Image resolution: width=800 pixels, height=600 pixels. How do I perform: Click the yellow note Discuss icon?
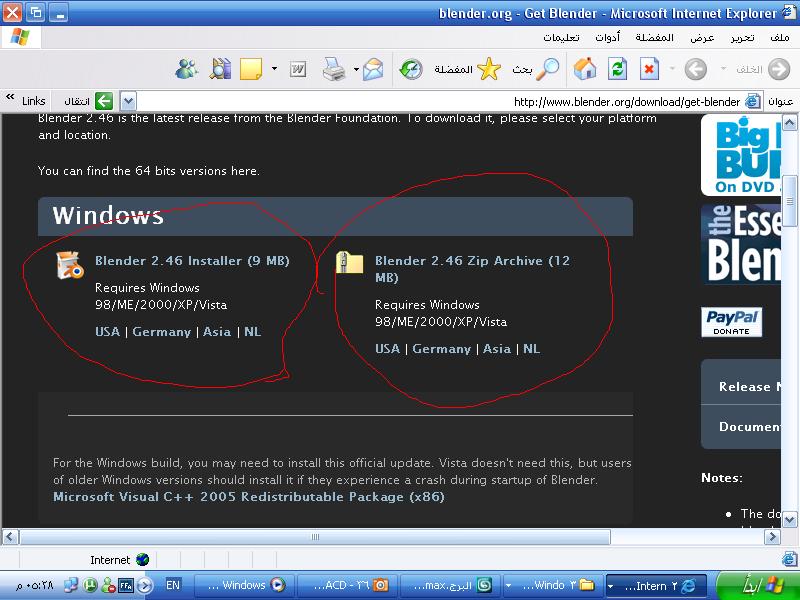(251, 69)
